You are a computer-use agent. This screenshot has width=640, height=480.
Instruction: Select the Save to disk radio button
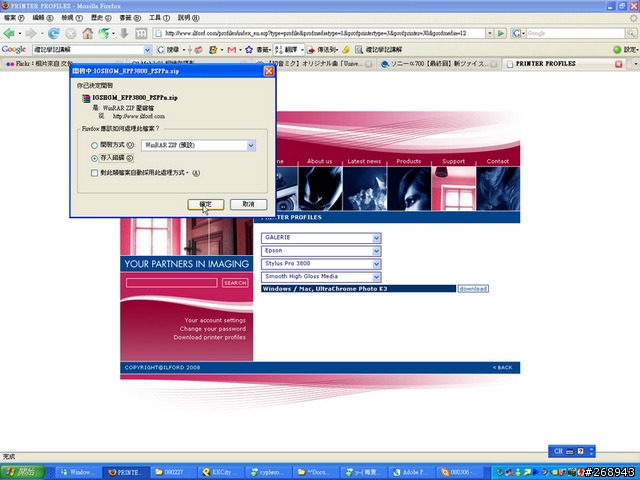coord(94,158)
